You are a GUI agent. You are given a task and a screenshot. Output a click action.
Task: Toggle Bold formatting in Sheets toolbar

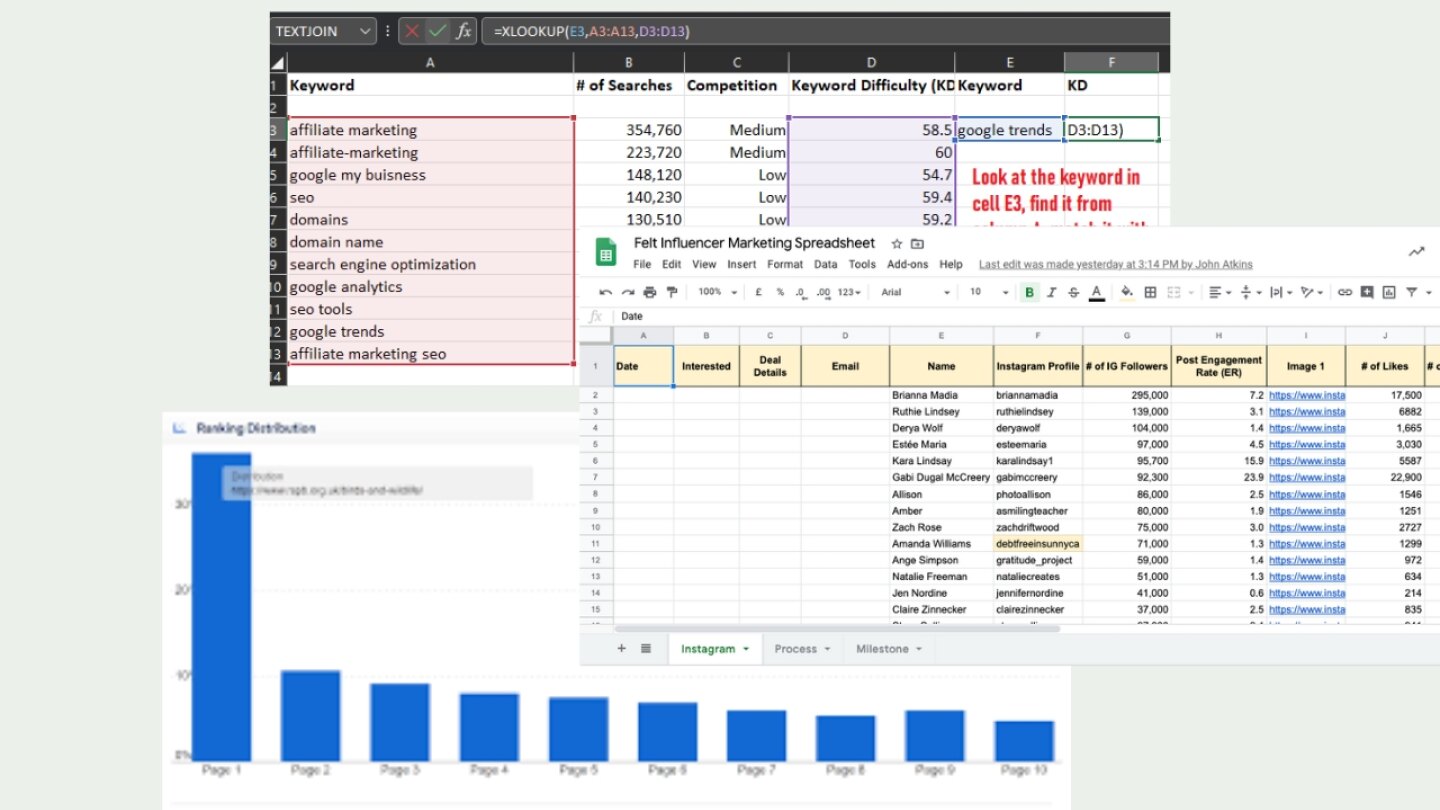pyautogui.click(x=1030, y=292)
